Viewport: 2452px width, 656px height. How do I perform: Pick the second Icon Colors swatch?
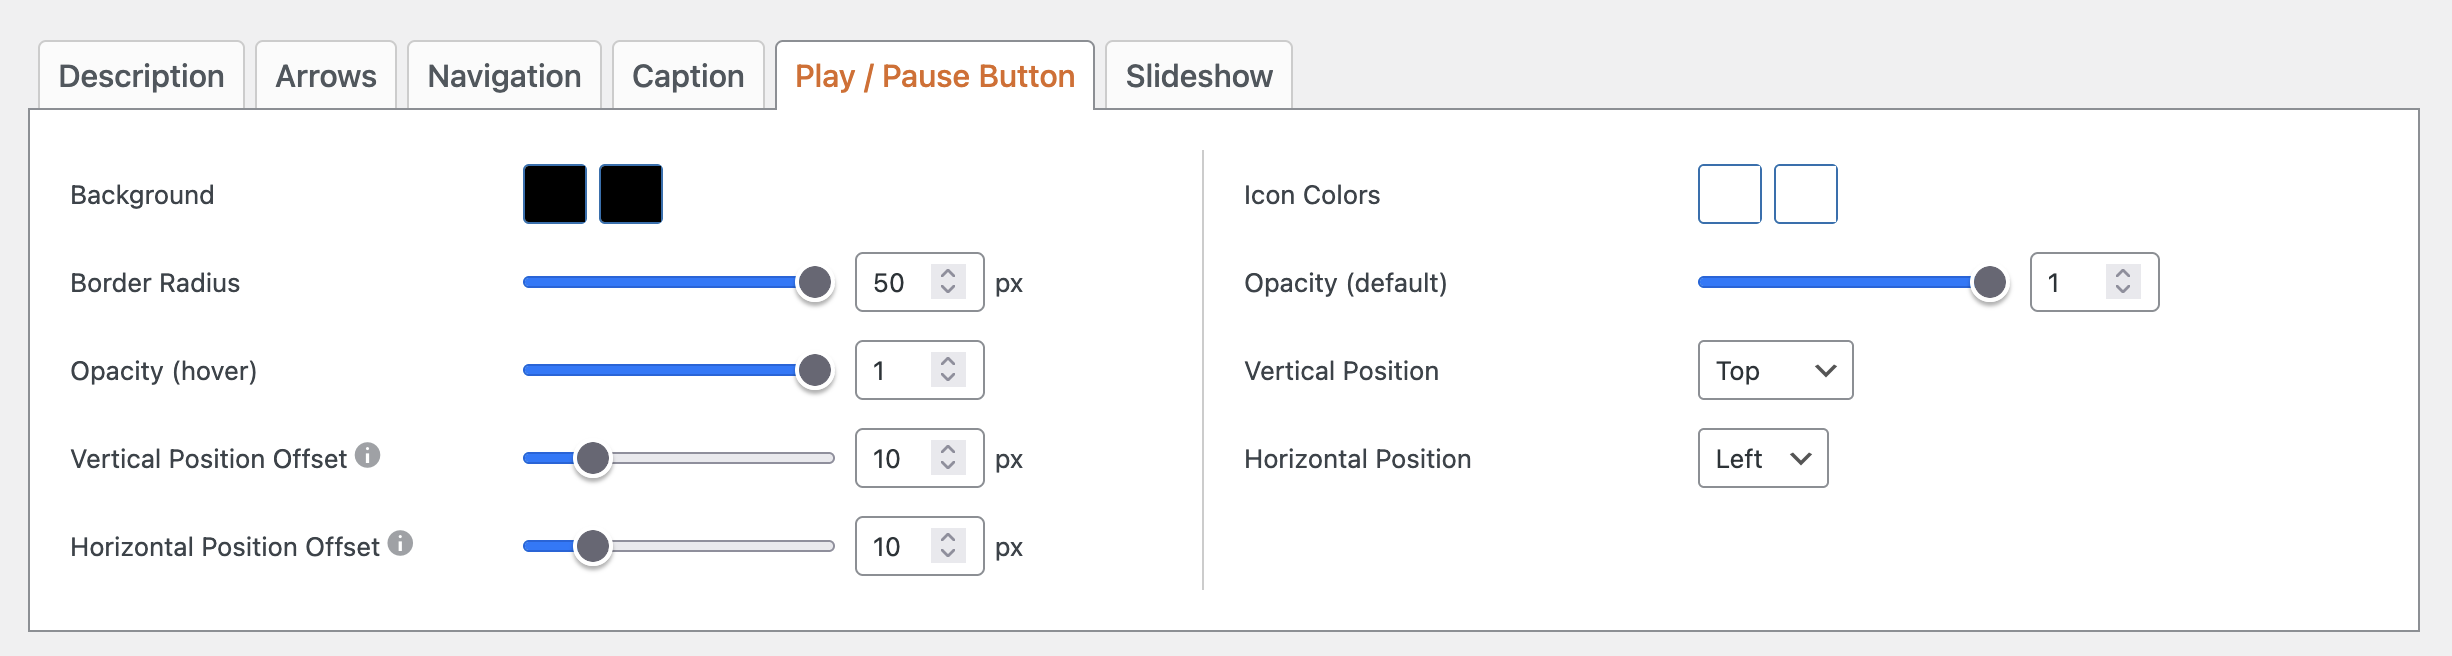[x=1805, y=194]
